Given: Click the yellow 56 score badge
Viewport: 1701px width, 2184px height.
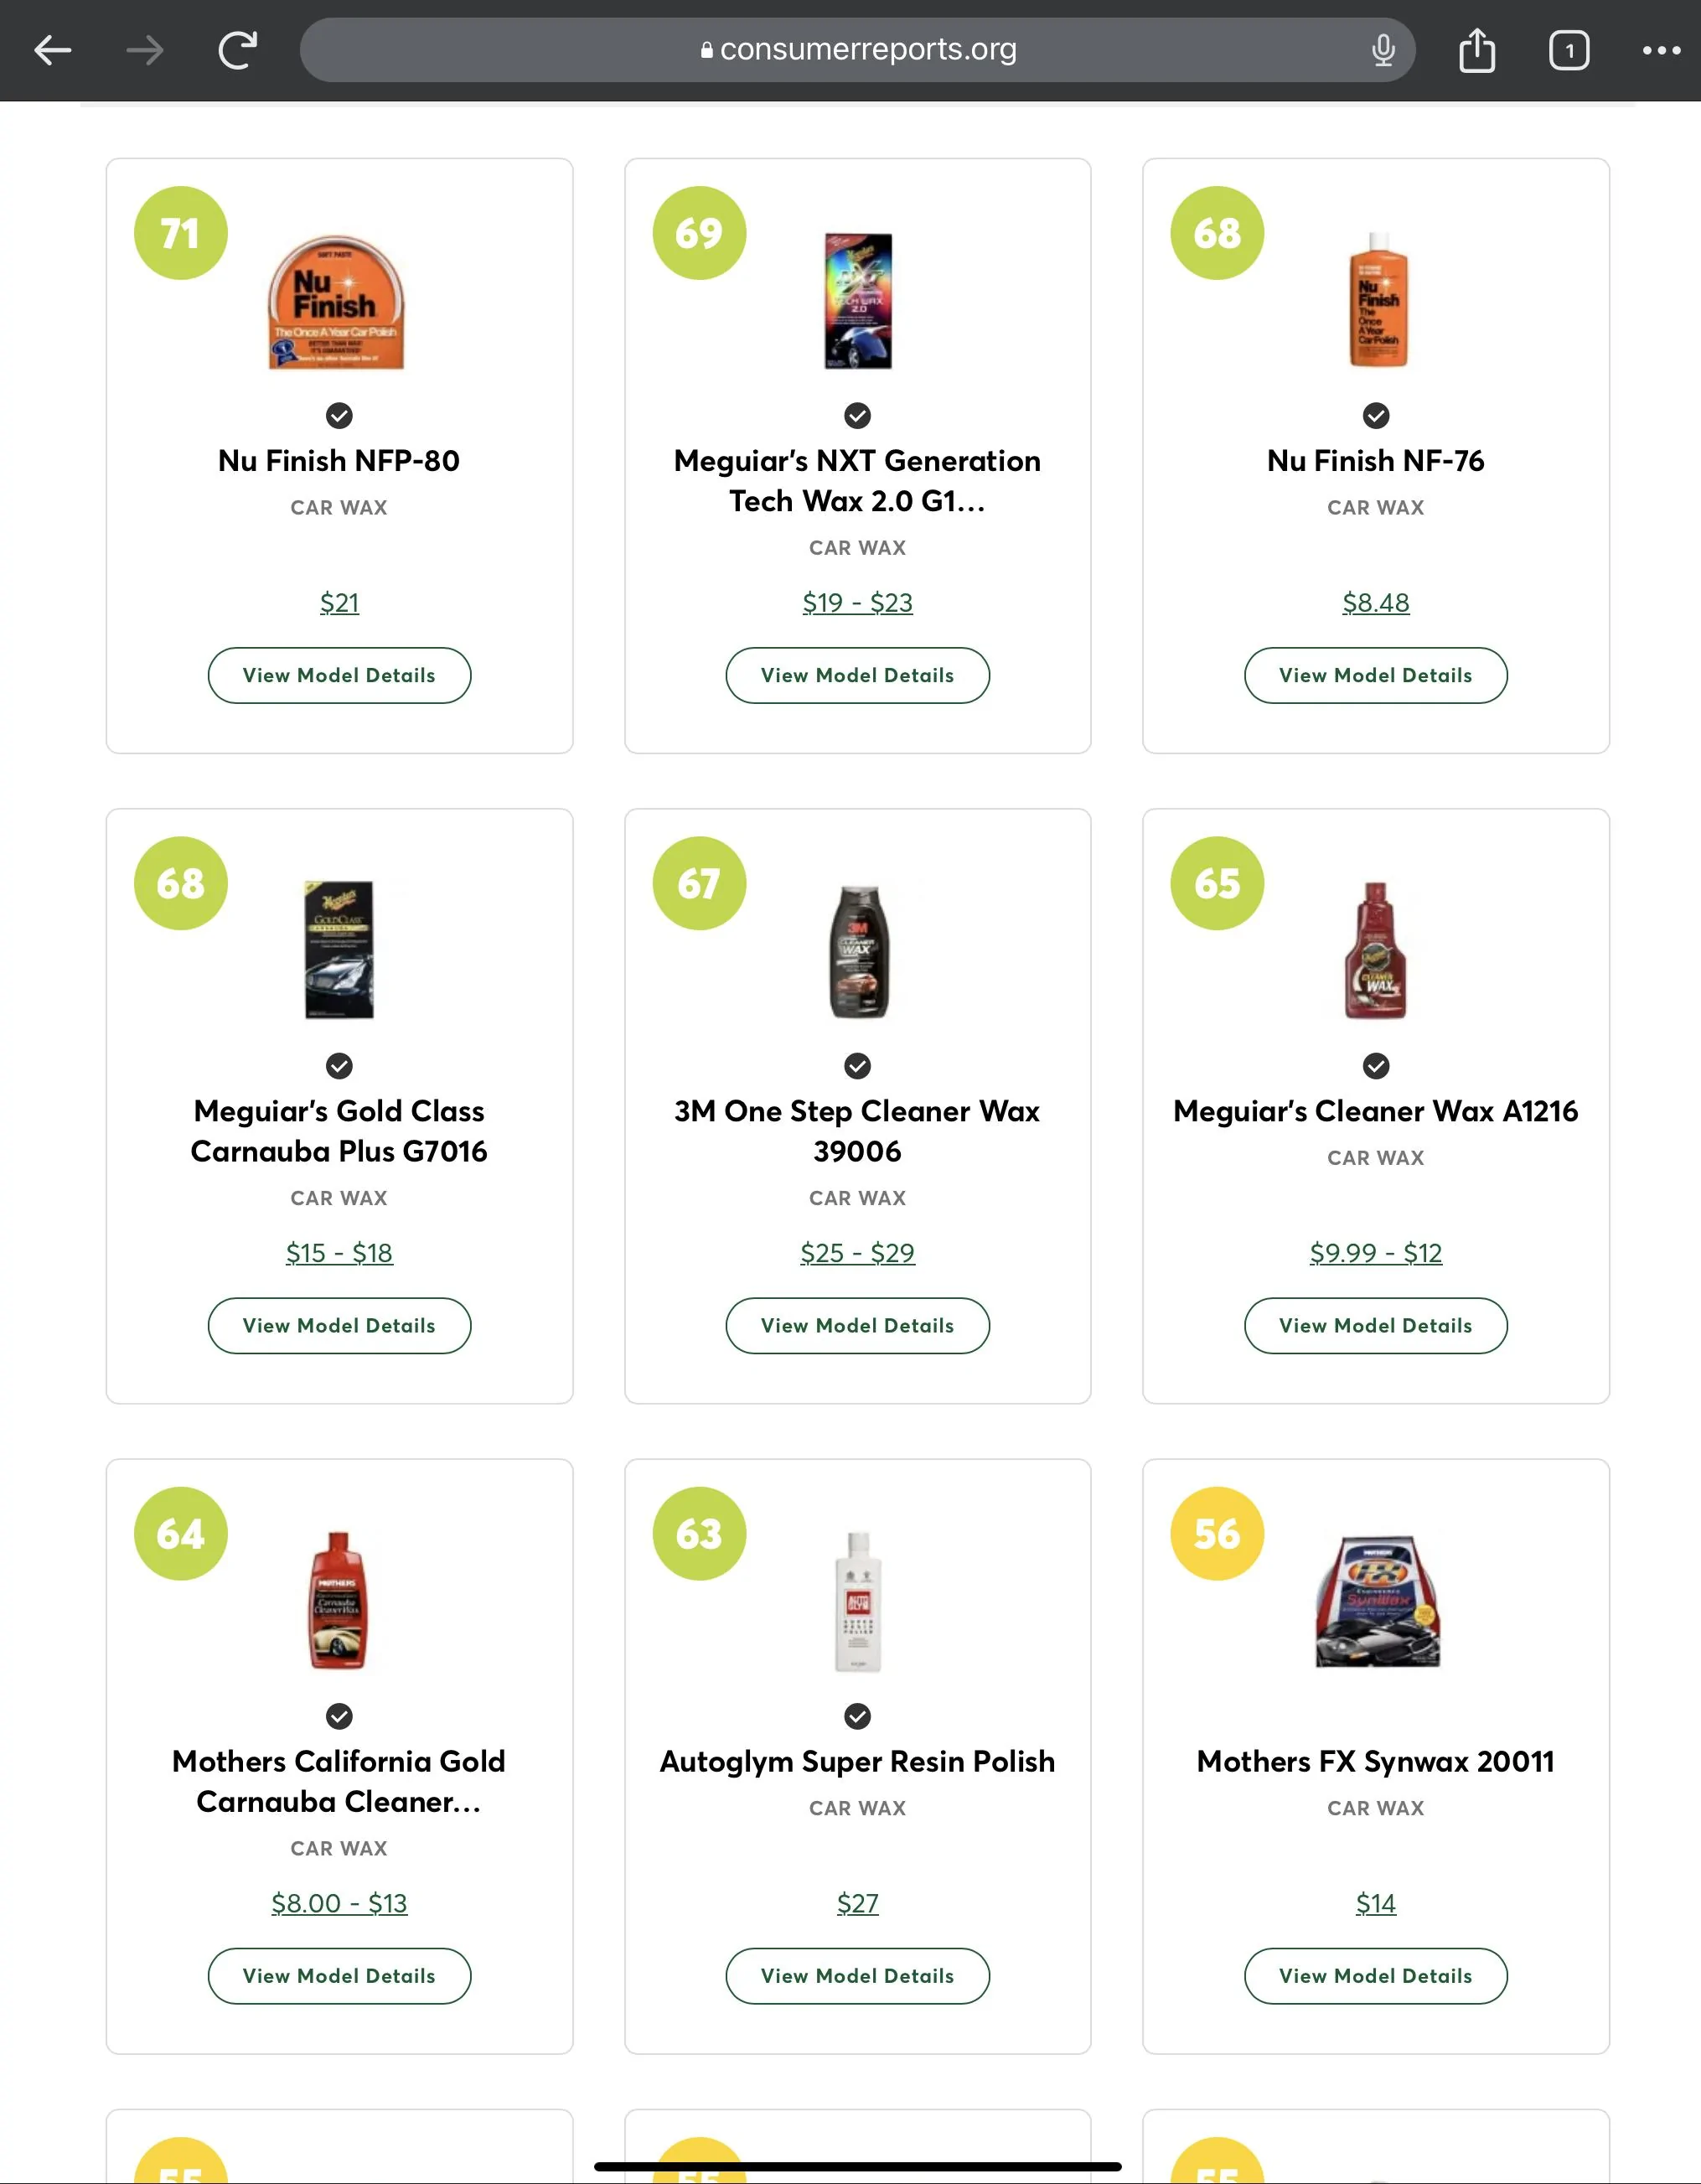Looking at the screenshot, I should coord(1217,1534).
